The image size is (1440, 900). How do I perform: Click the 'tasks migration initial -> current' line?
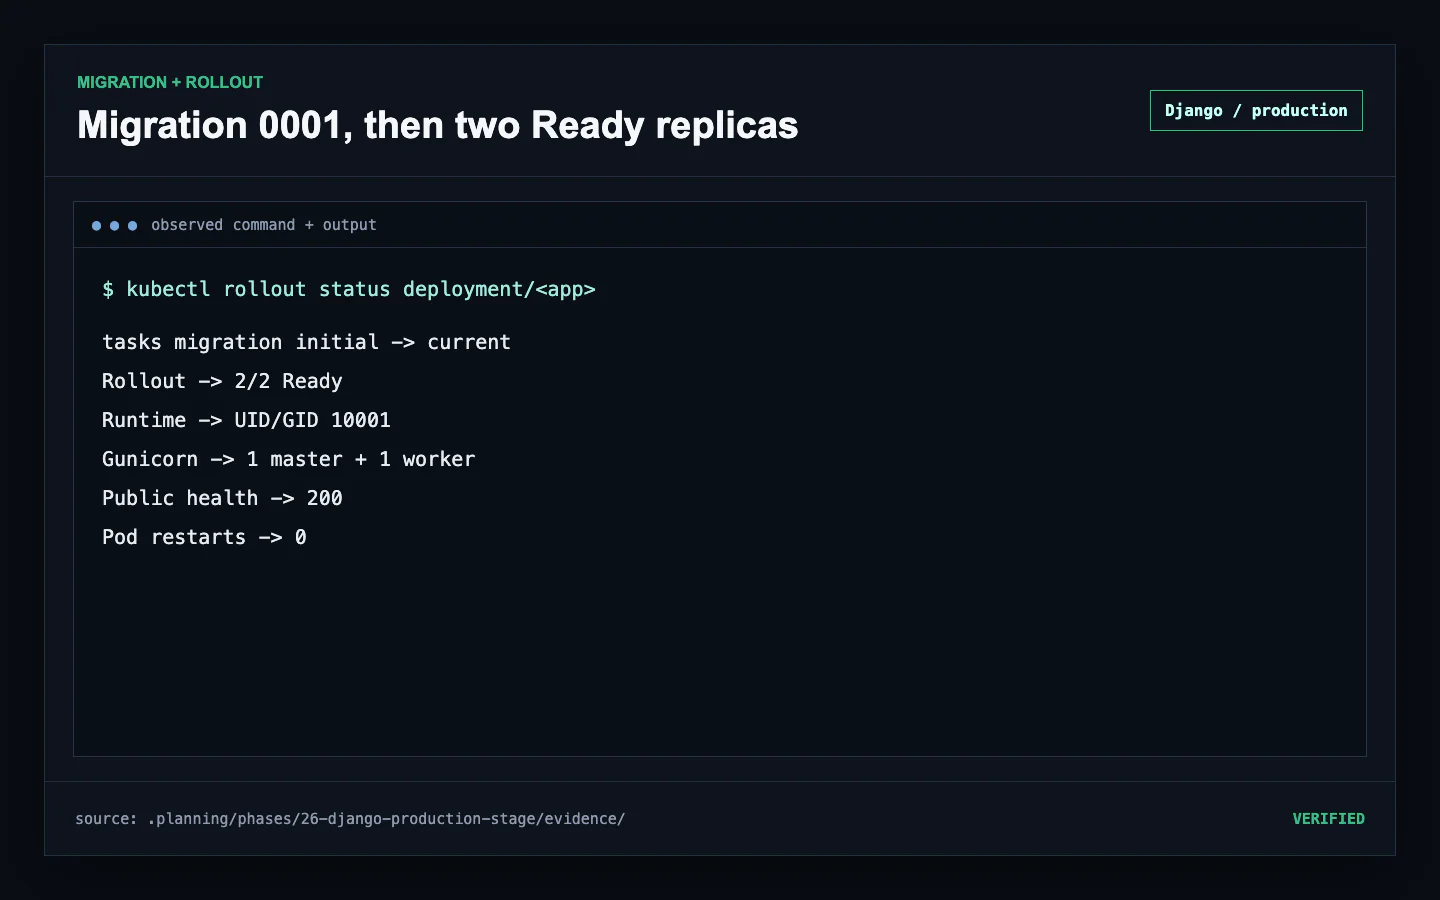click(306, 342)
